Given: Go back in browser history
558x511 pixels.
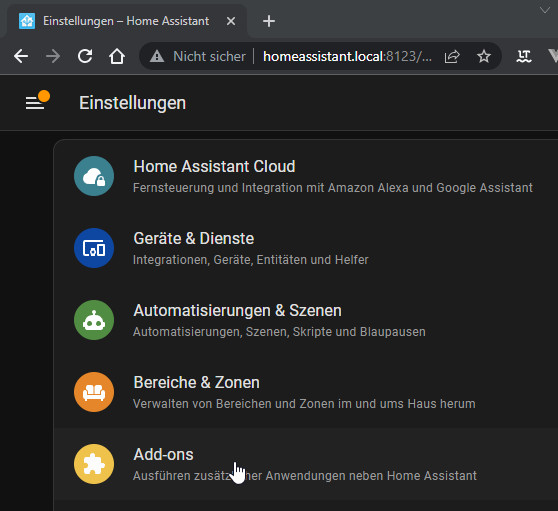Looking at the screenshot, I should click(21, 56).
